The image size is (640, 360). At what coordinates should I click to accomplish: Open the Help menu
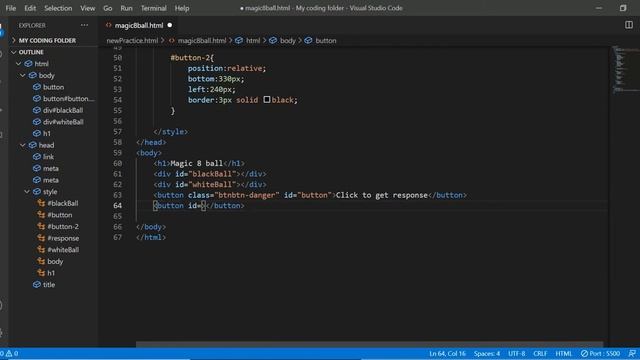coord(182,8)
